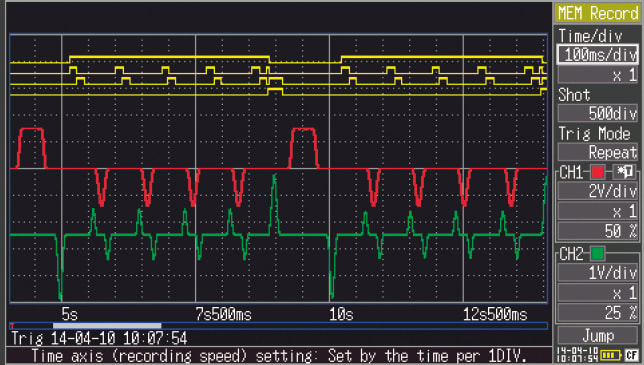This screenshot has height=365, width=644.
Task: Open the CH1 2V/div range setting
Action: point(598,191)
